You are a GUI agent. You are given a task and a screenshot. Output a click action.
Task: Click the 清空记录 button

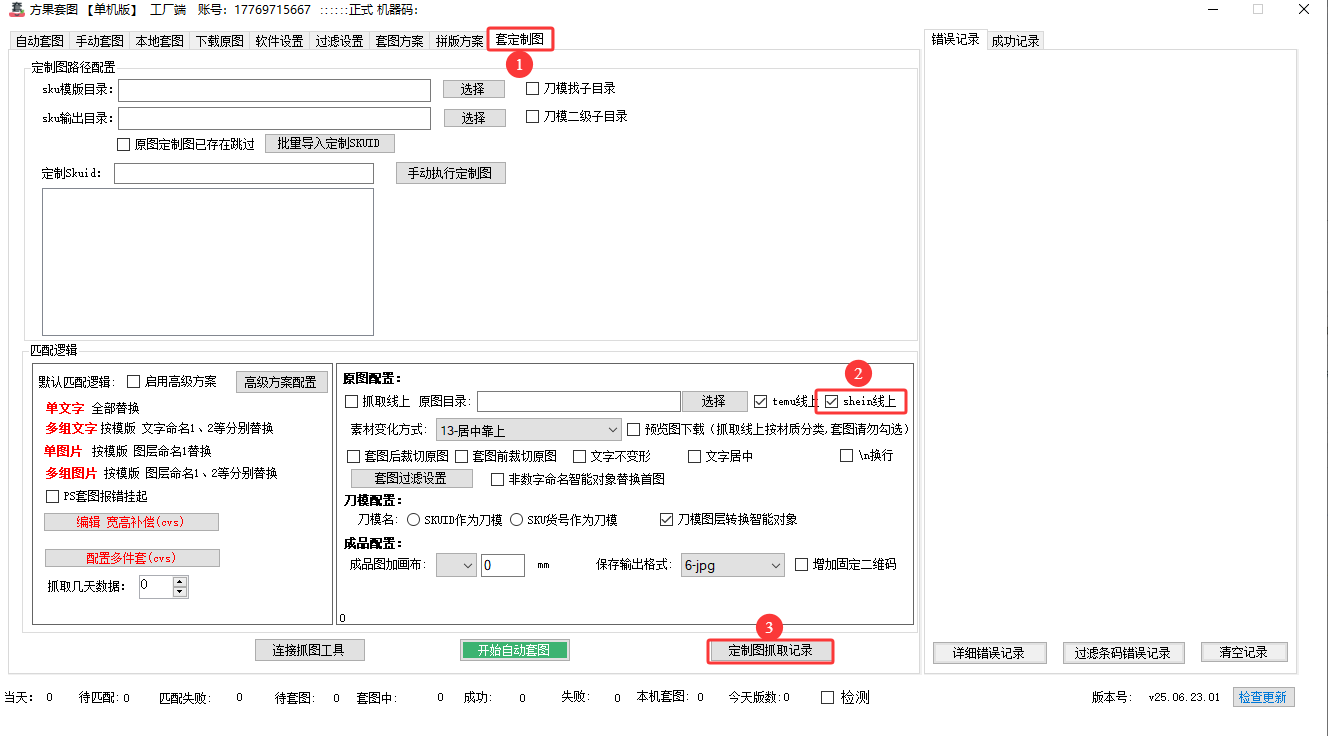pyautogui.click(x=1244, y=653)
